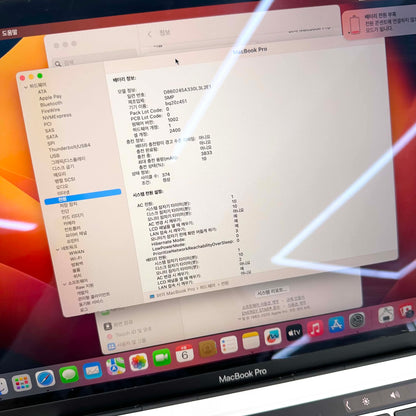Select SATA in the sidebar
The width and height of the screenshot is (416, 416).
coord(52,137)
